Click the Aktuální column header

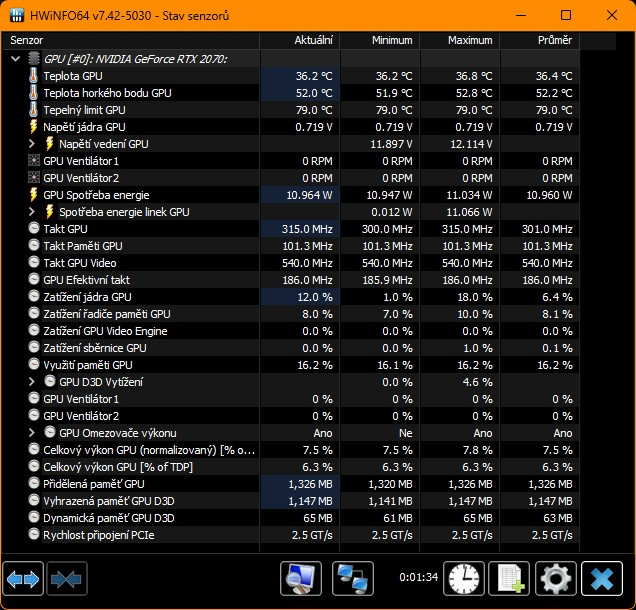(x=300, y=40)
